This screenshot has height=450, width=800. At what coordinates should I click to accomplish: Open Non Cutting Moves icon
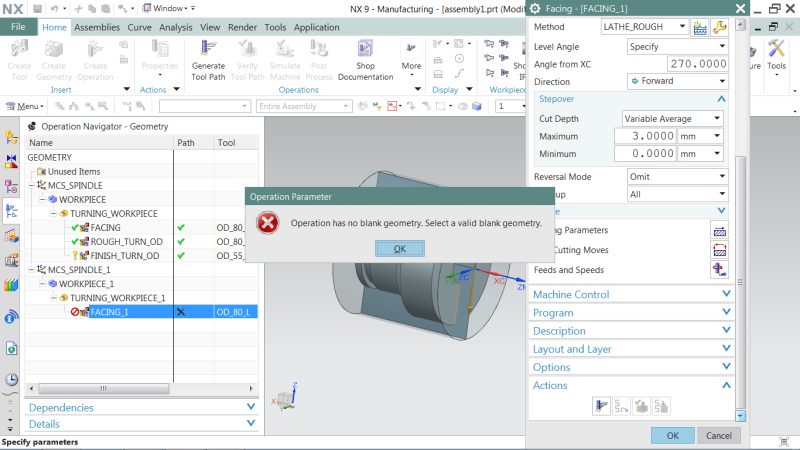coord(719,251)
